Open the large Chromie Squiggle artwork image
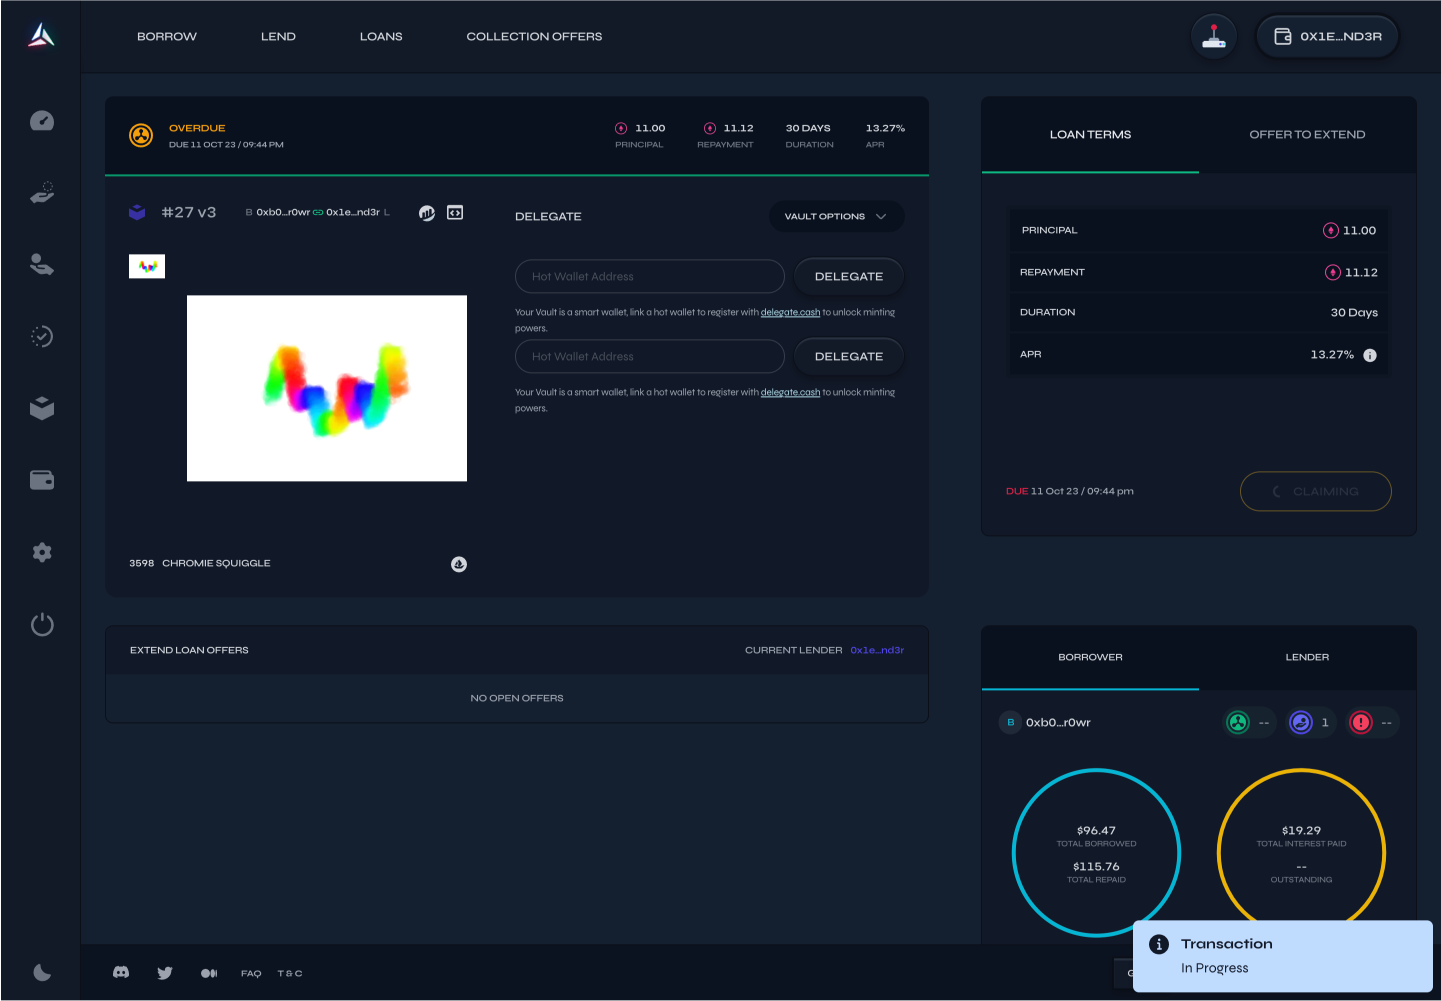The width and height of the screenshot is (1441, 1001). pyautogui.click(x=327, y=388)
